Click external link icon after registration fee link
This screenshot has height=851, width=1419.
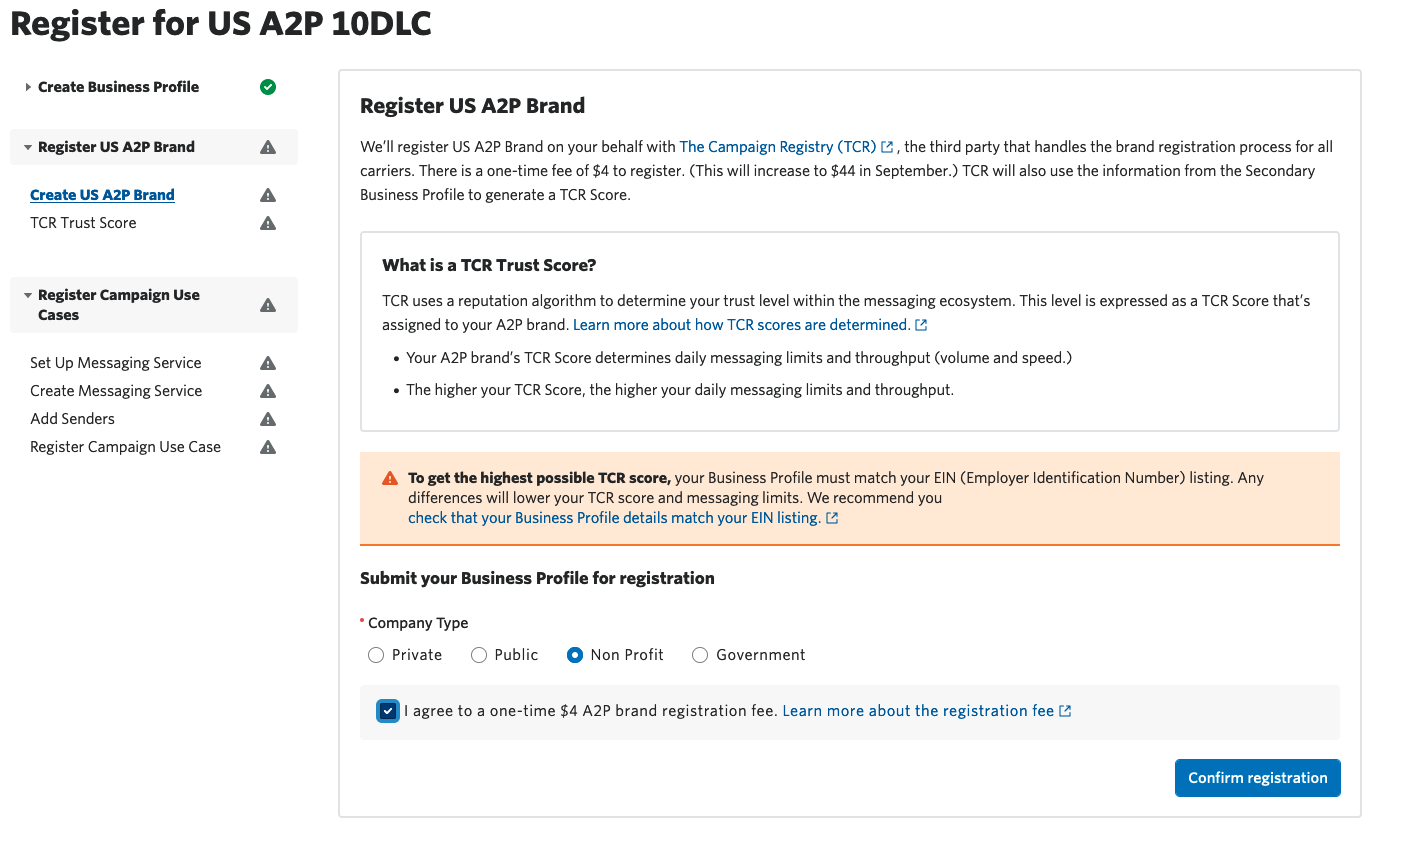[x=1065, y=711]
